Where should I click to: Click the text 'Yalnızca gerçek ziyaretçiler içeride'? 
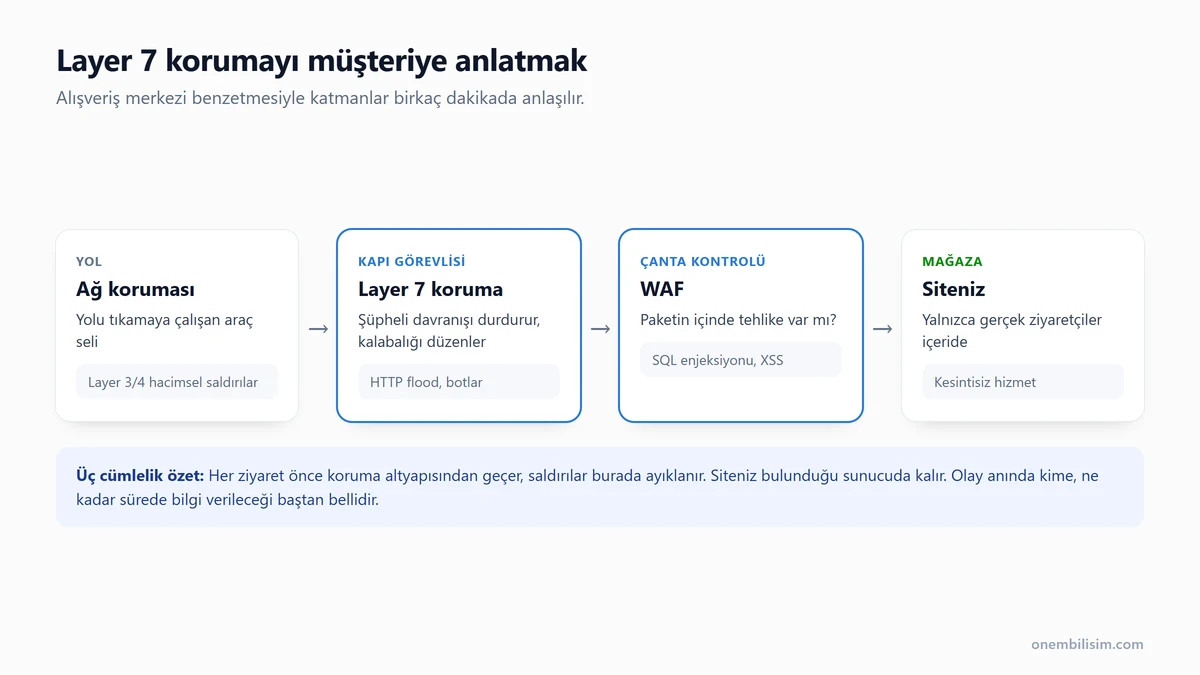click(1012, 331)
